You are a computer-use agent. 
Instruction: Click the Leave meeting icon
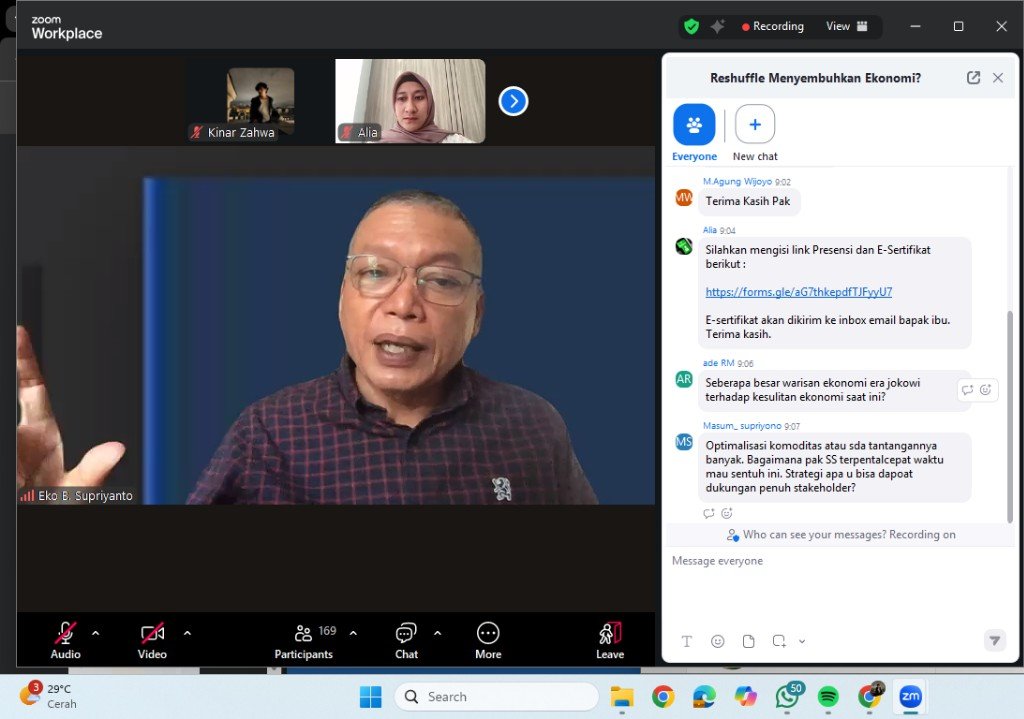pos(610,634)
